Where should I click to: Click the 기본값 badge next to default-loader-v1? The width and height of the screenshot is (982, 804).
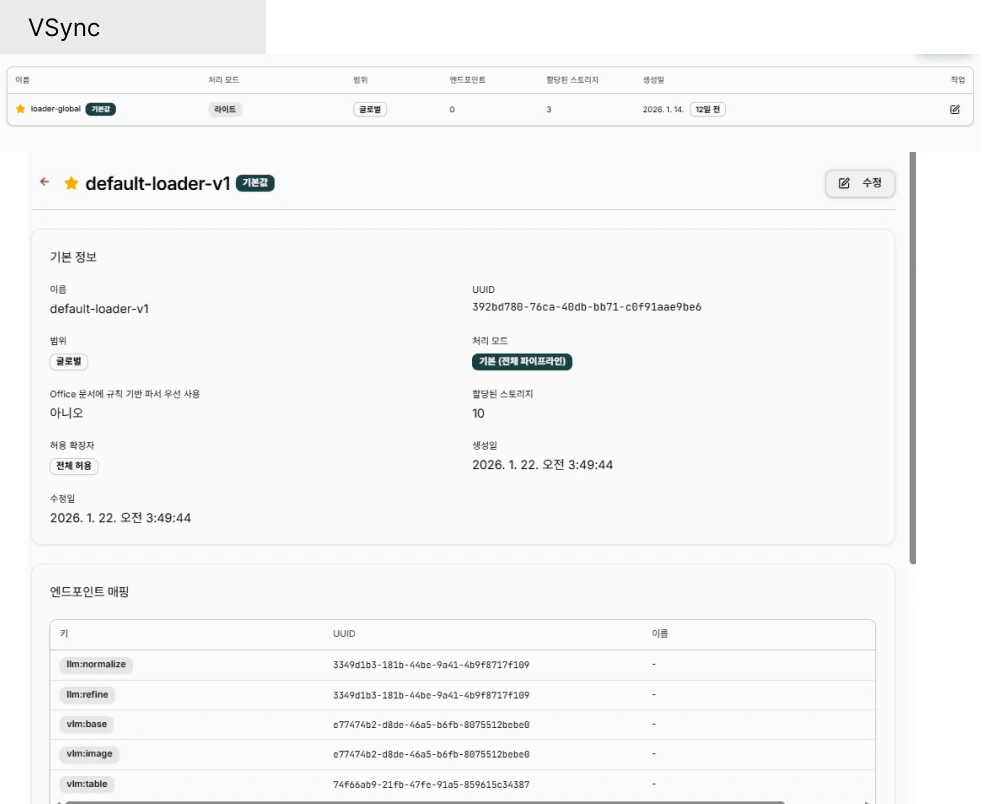(255, 183)
